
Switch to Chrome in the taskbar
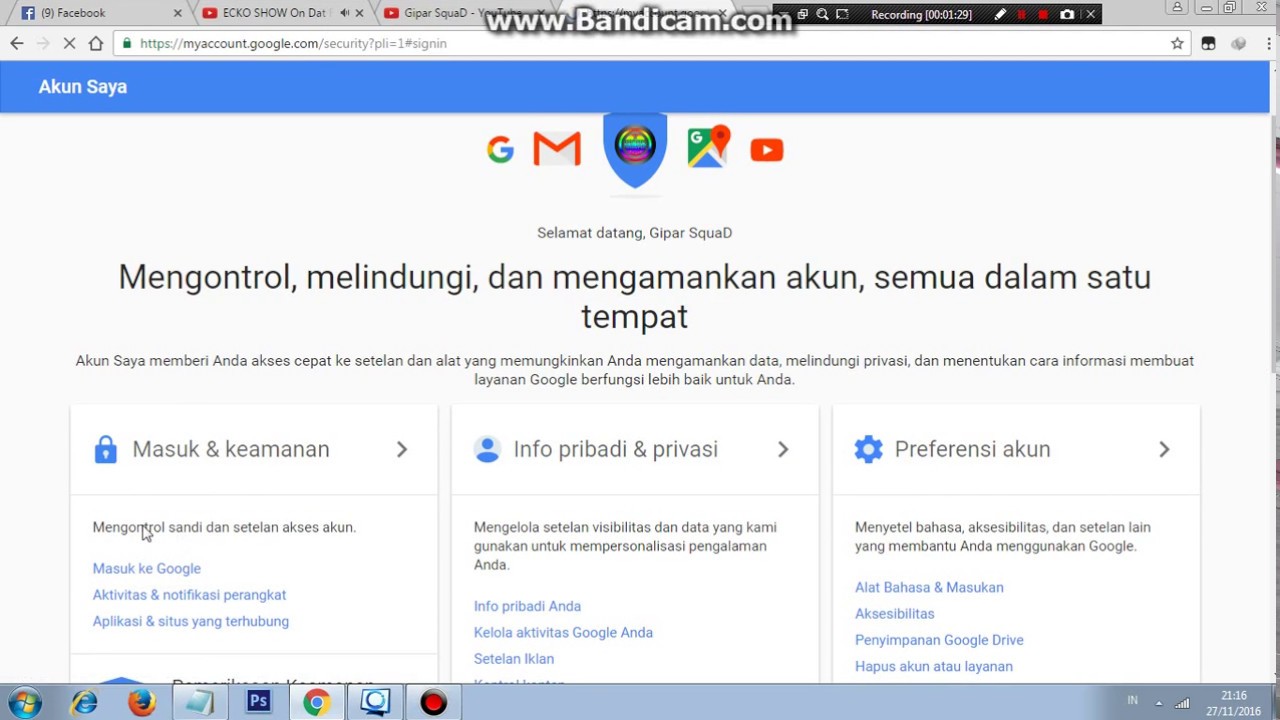pyautogui.click(x=316, y=703)
